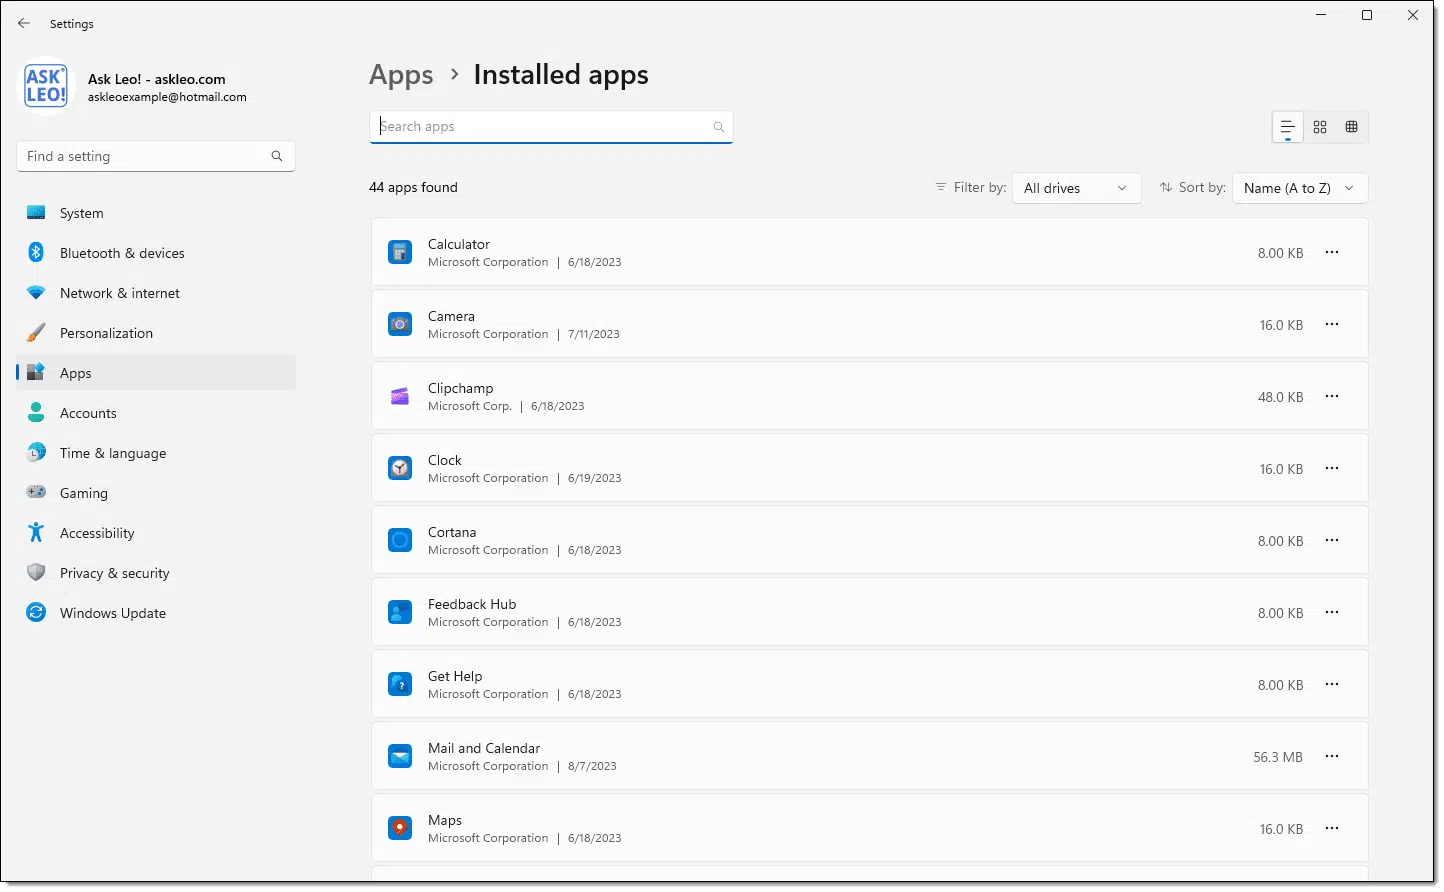Click the Calculator app name
The height and width of the screenshot is (892, 1444).
click(x=459, y=244)
